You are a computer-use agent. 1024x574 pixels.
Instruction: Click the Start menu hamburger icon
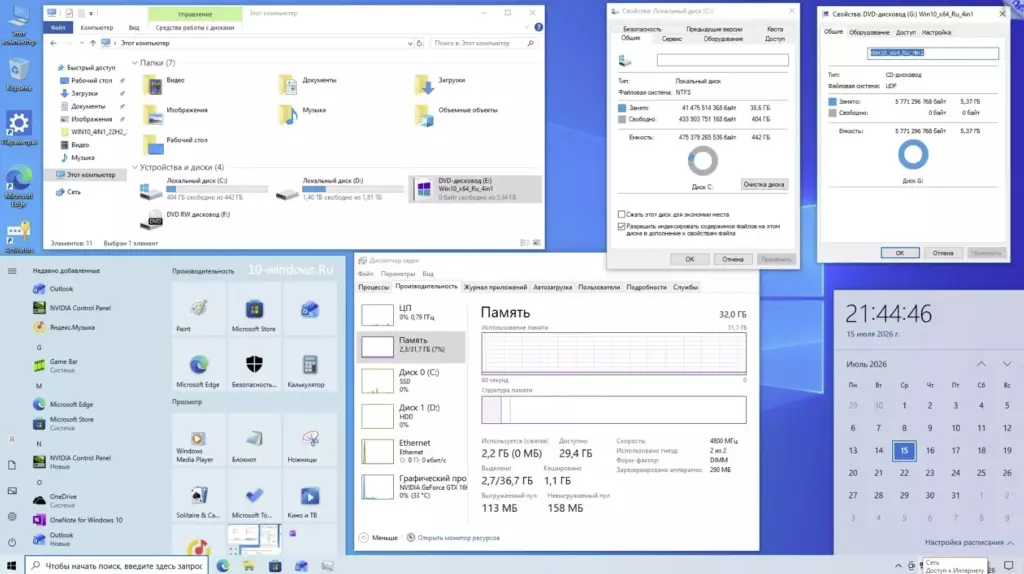pyautogui.click(x=12, y=270)
